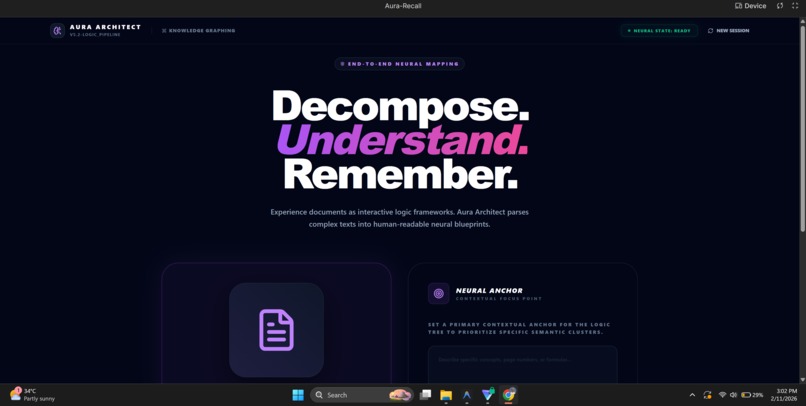Click the "Aura-Recall" window title
This screenshot has height=406, width=806.
pos(403,6)
